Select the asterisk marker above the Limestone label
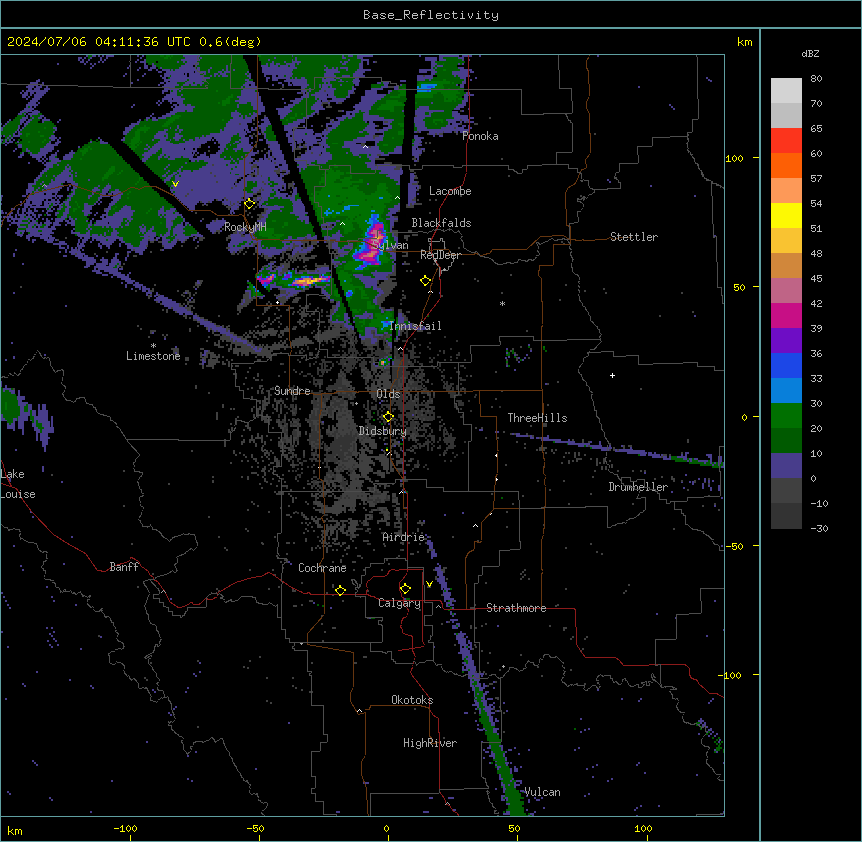 tap(153, 346)
